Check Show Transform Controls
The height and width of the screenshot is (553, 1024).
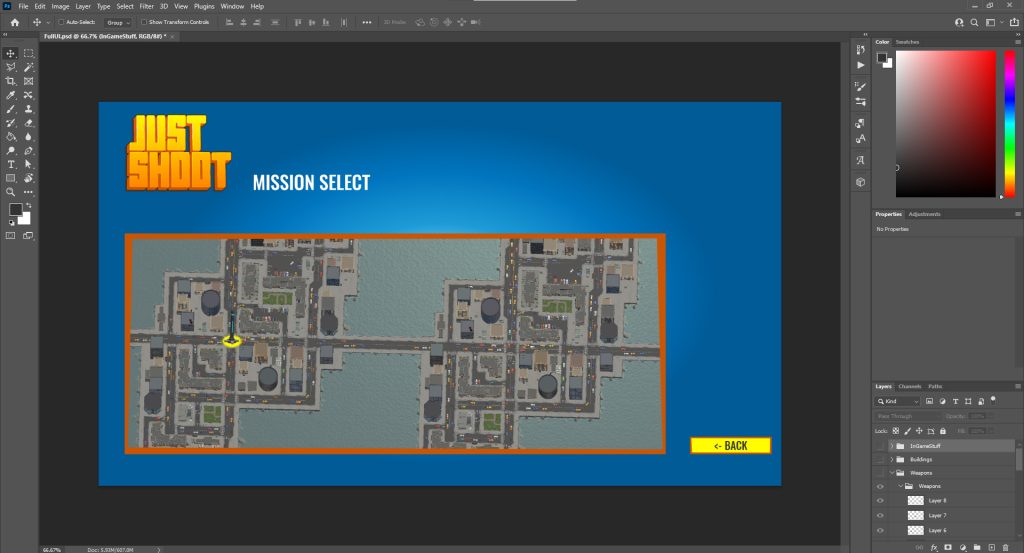(143, 21)
